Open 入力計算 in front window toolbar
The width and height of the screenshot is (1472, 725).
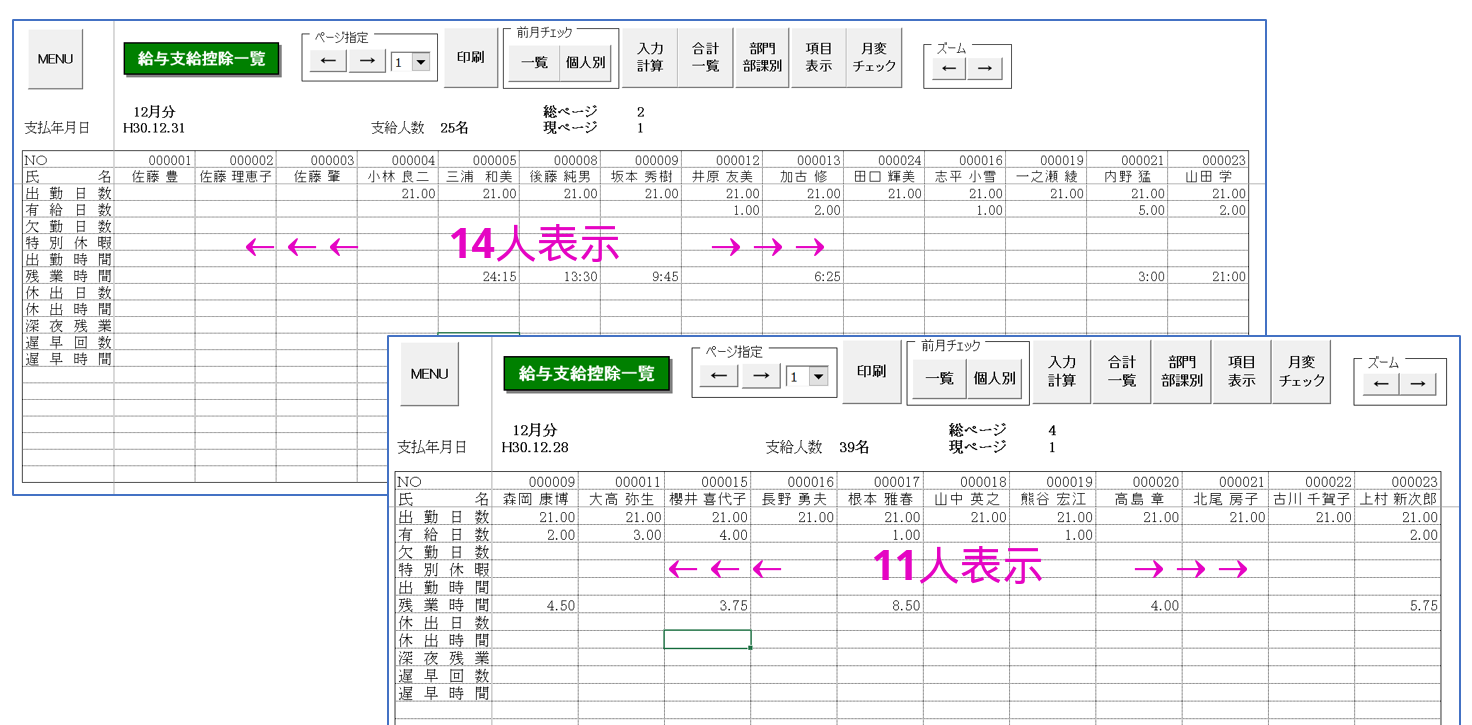1062,372
